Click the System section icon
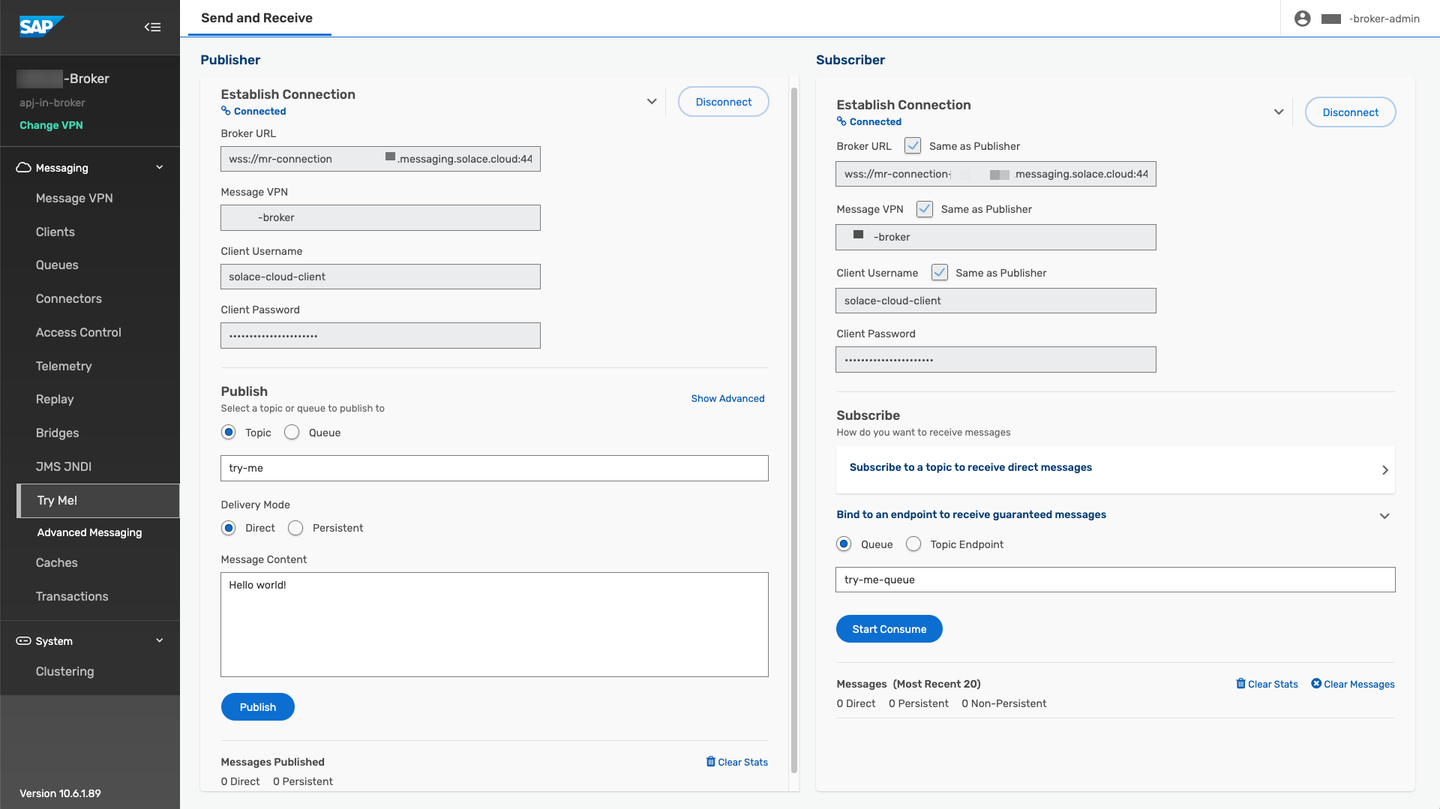This screenshot has height=809, width=1440. (24, 641)
